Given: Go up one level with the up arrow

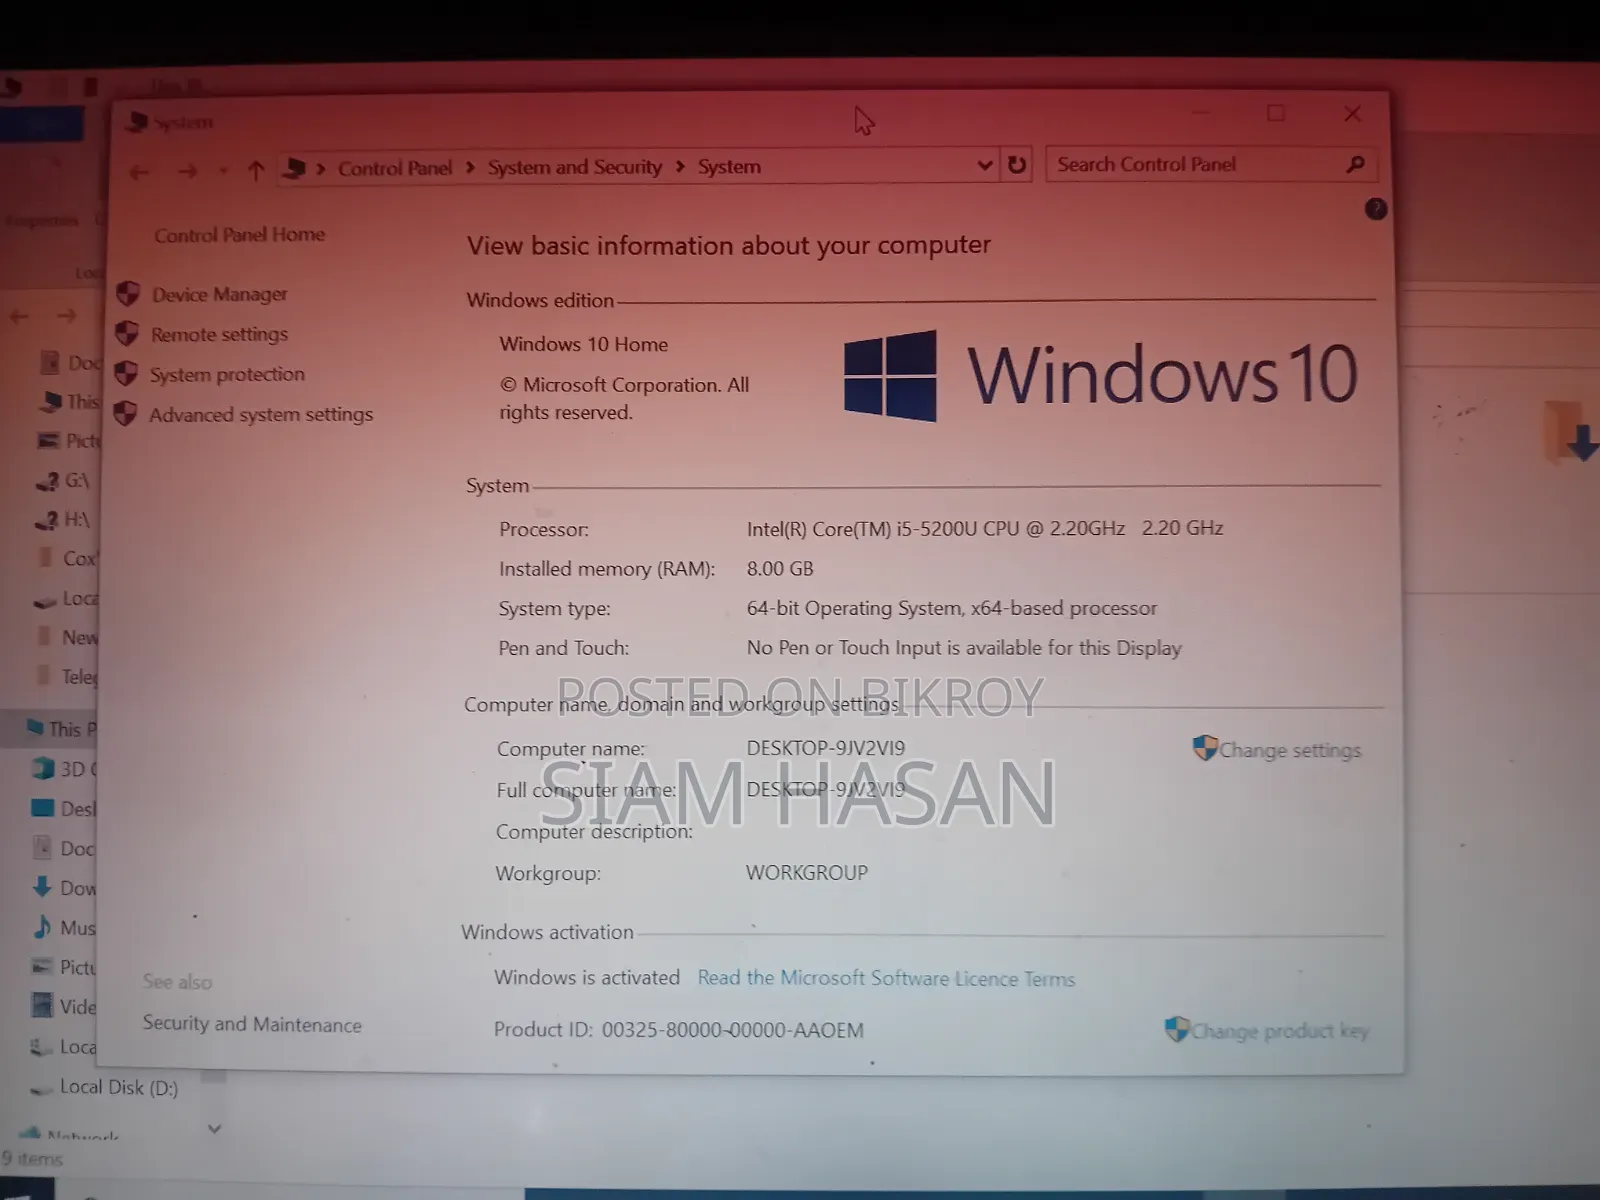Looking at the screenshot, I should click(x=256, y=171).
